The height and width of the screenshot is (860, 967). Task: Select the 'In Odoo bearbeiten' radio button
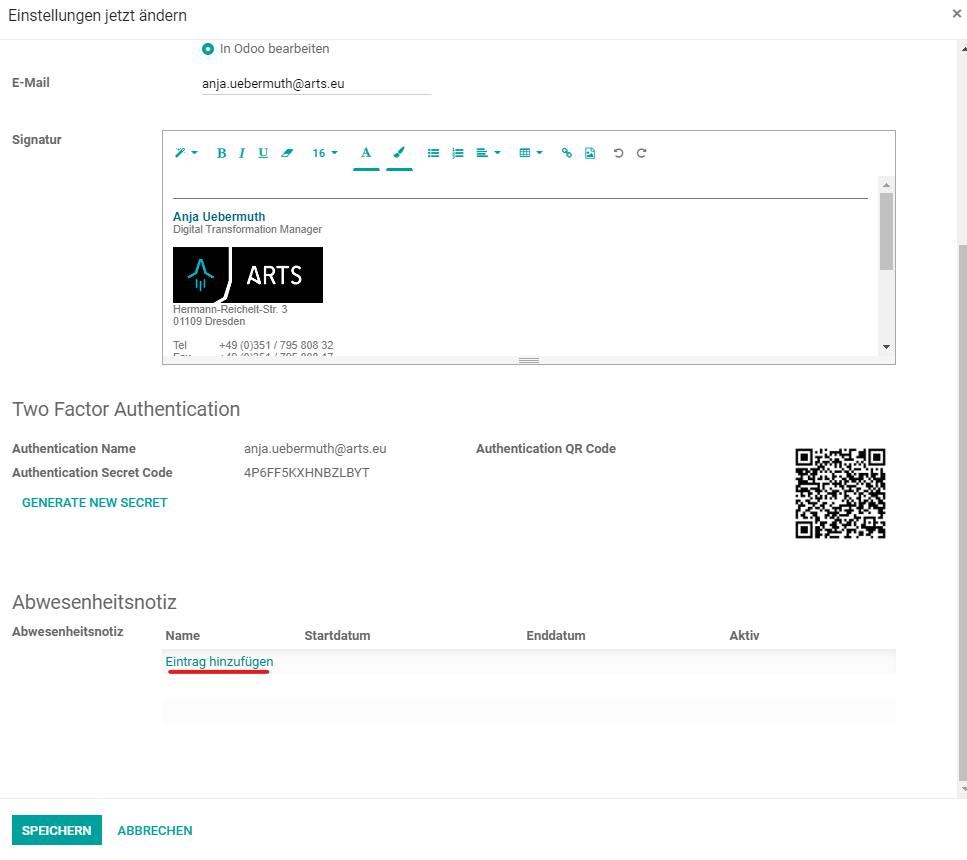(208, 49)
